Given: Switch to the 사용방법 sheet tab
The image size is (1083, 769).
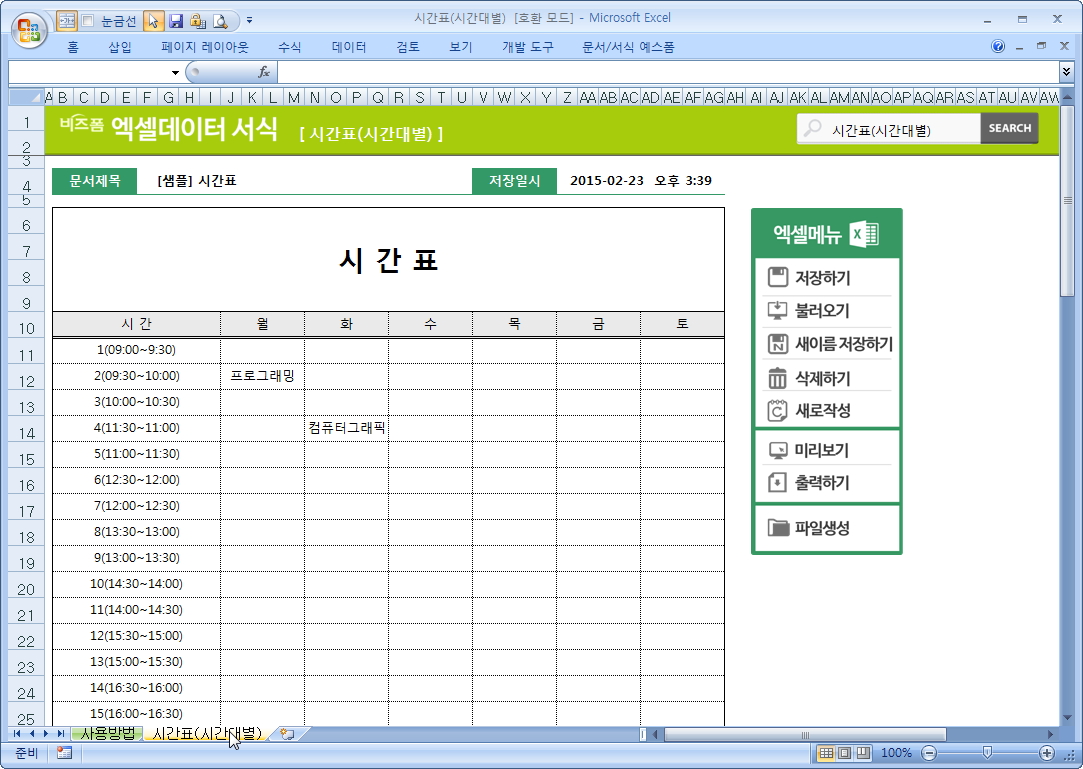Looking at the screenshot, I should (108, 733).
